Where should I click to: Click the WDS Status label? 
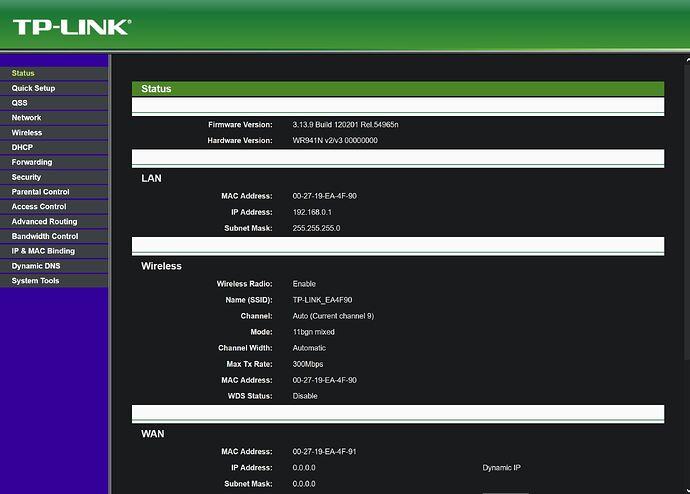click(250, 396)
